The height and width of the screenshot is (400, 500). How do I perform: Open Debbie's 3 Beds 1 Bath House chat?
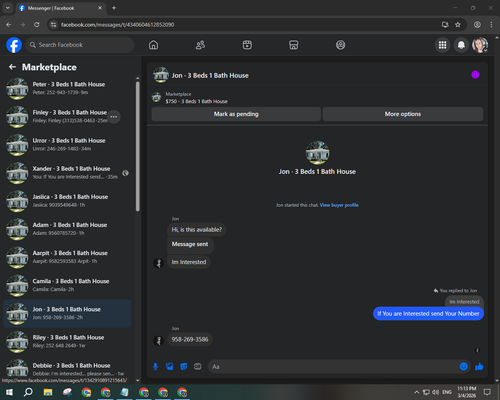68,368
